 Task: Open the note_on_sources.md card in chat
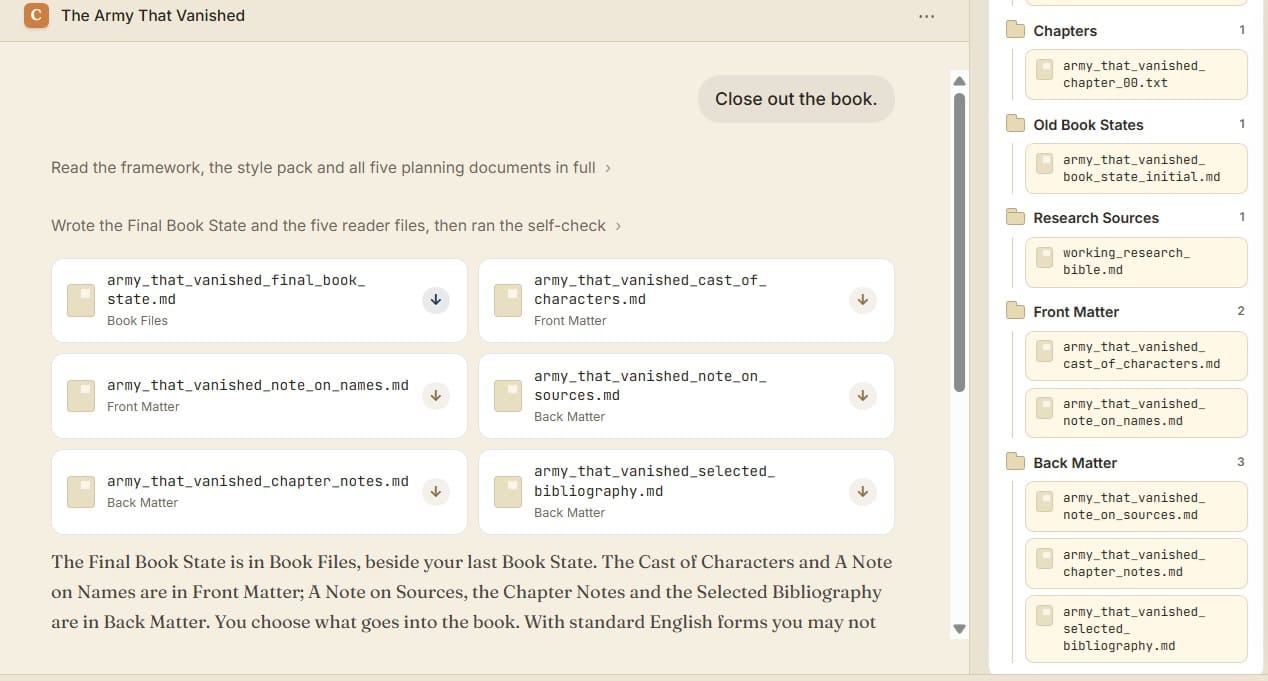coord(686,396)
